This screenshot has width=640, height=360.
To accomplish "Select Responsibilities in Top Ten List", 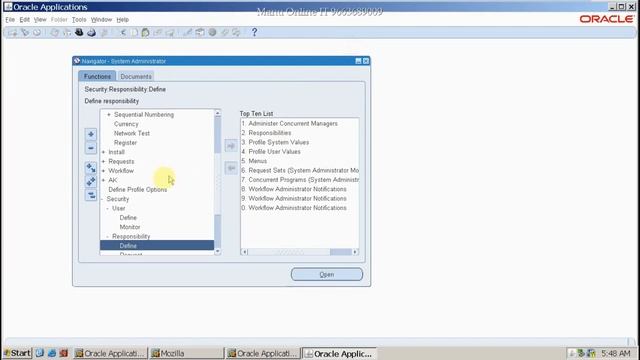I will click(x=270, y=133).
